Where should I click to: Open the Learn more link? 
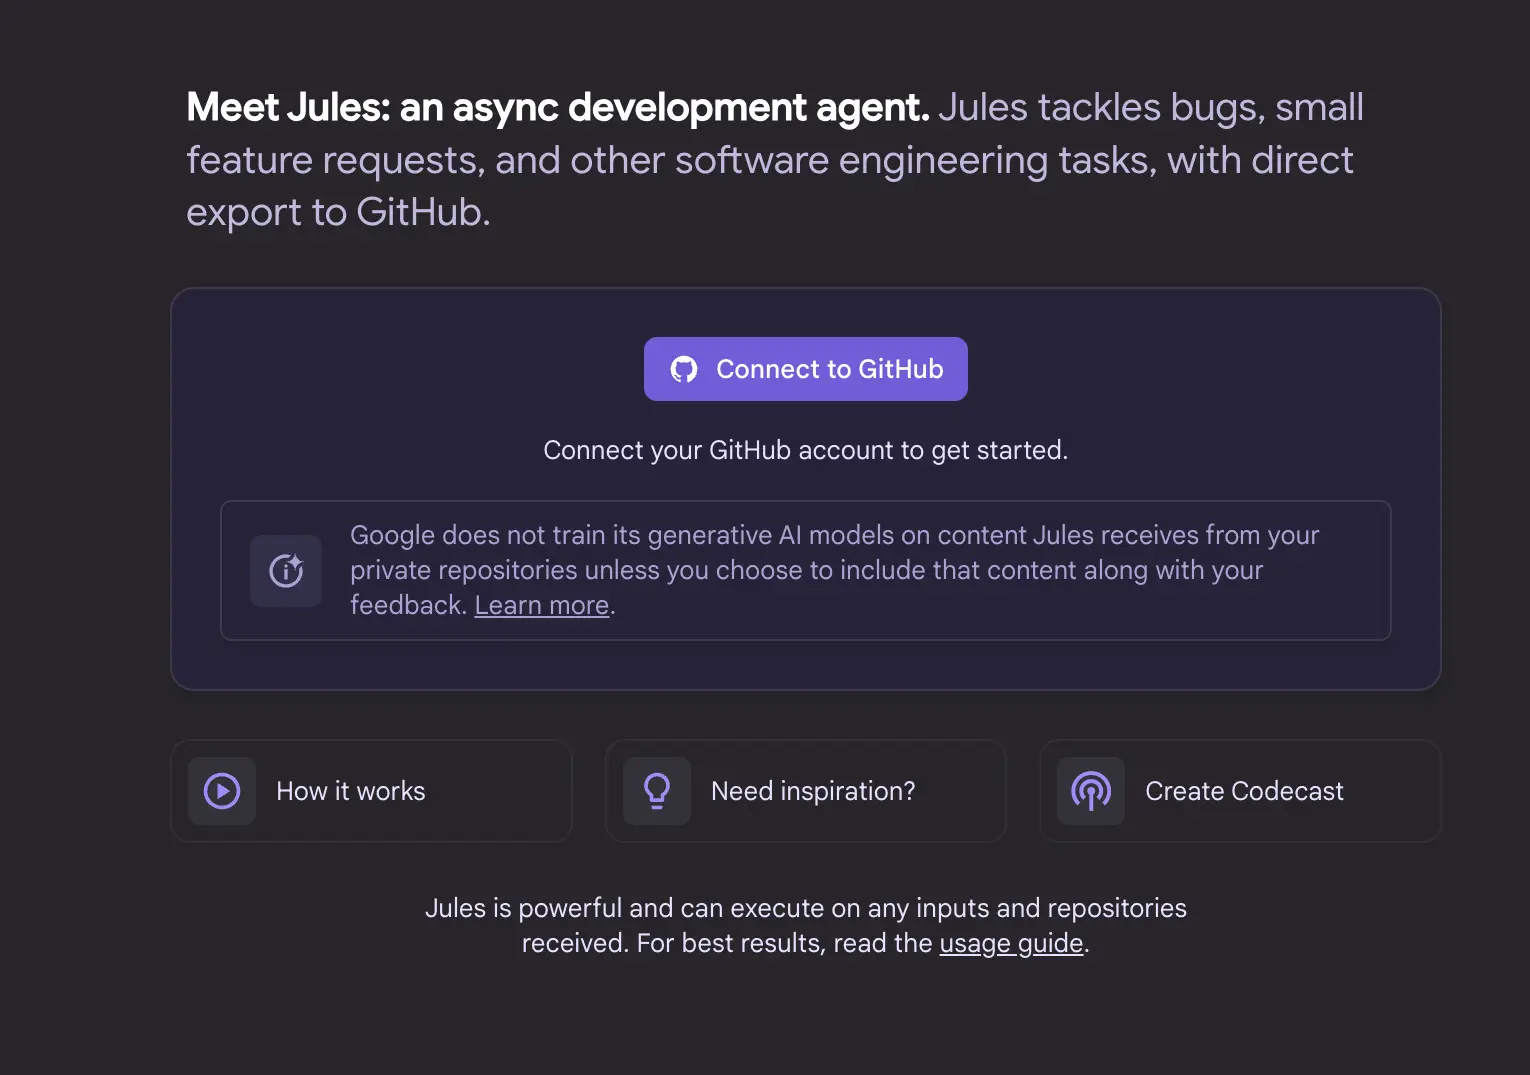click(541, 605)
